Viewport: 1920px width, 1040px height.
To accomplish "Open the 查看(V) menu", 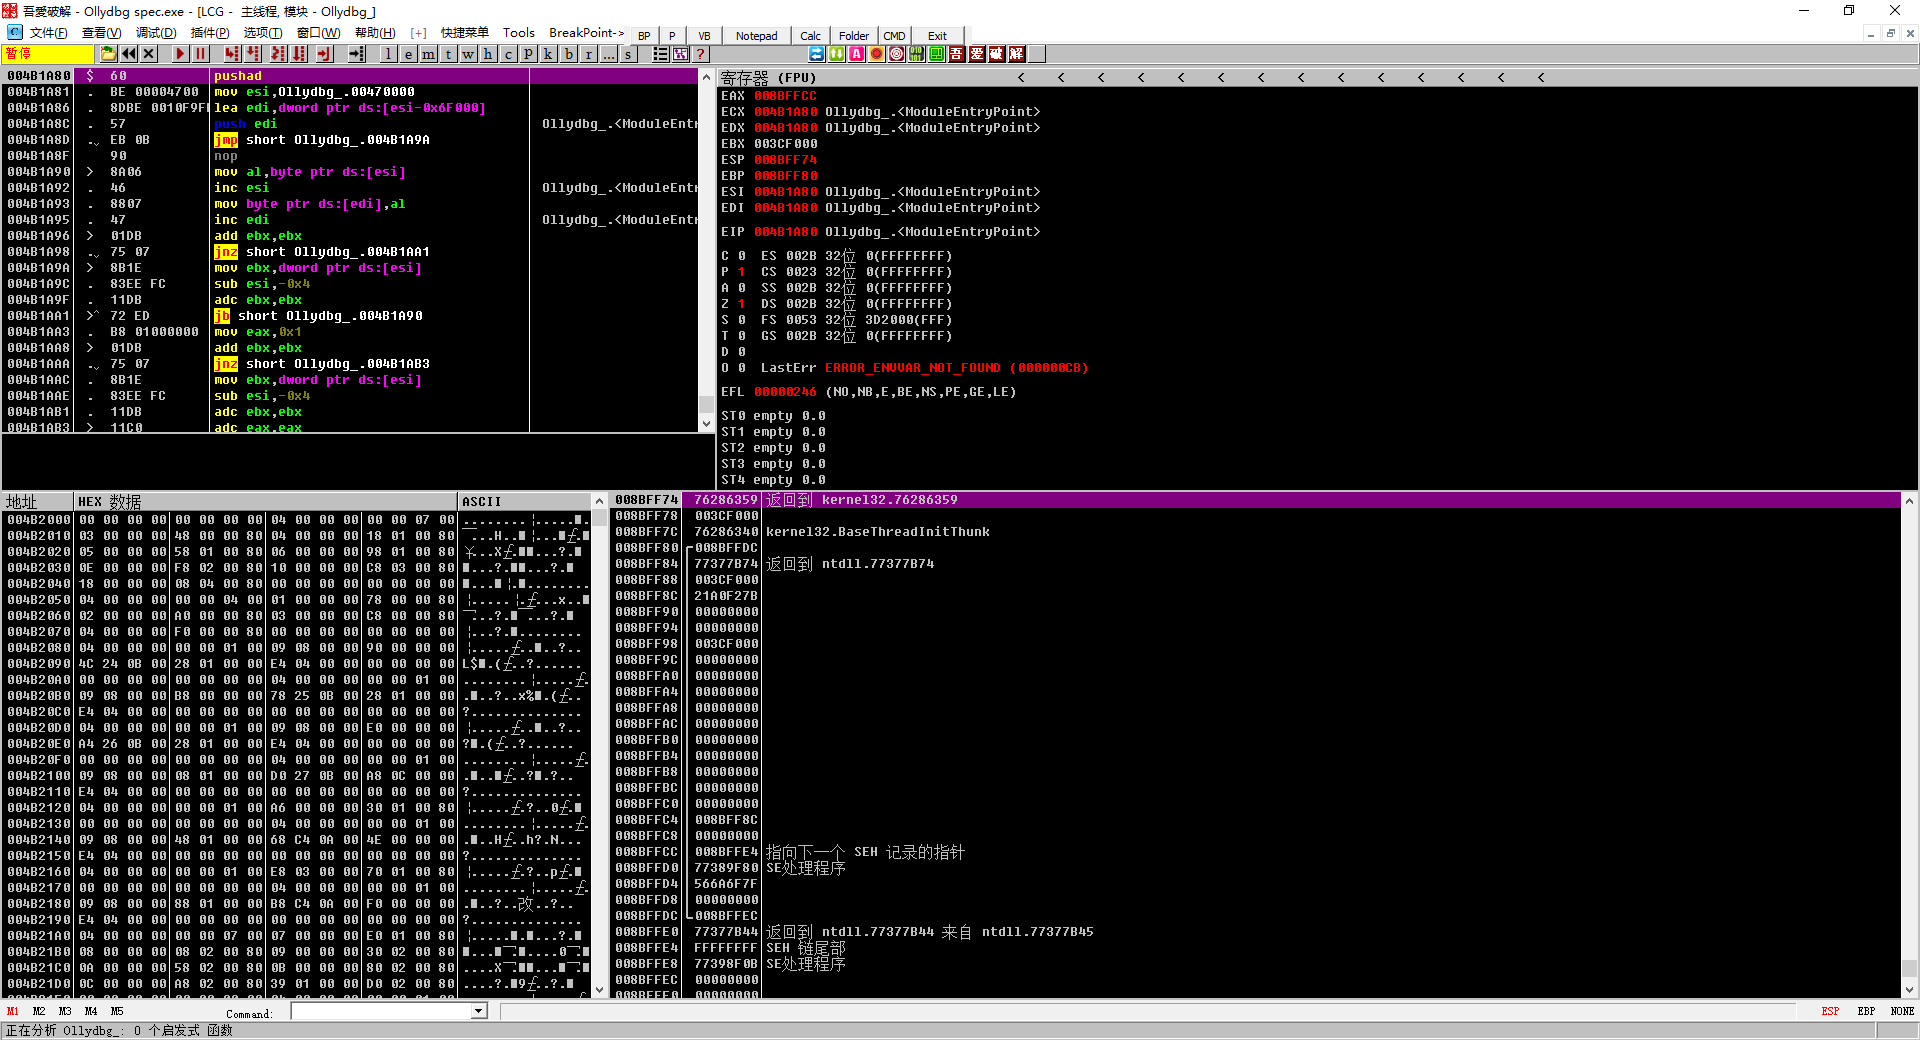I will [101, 33].
